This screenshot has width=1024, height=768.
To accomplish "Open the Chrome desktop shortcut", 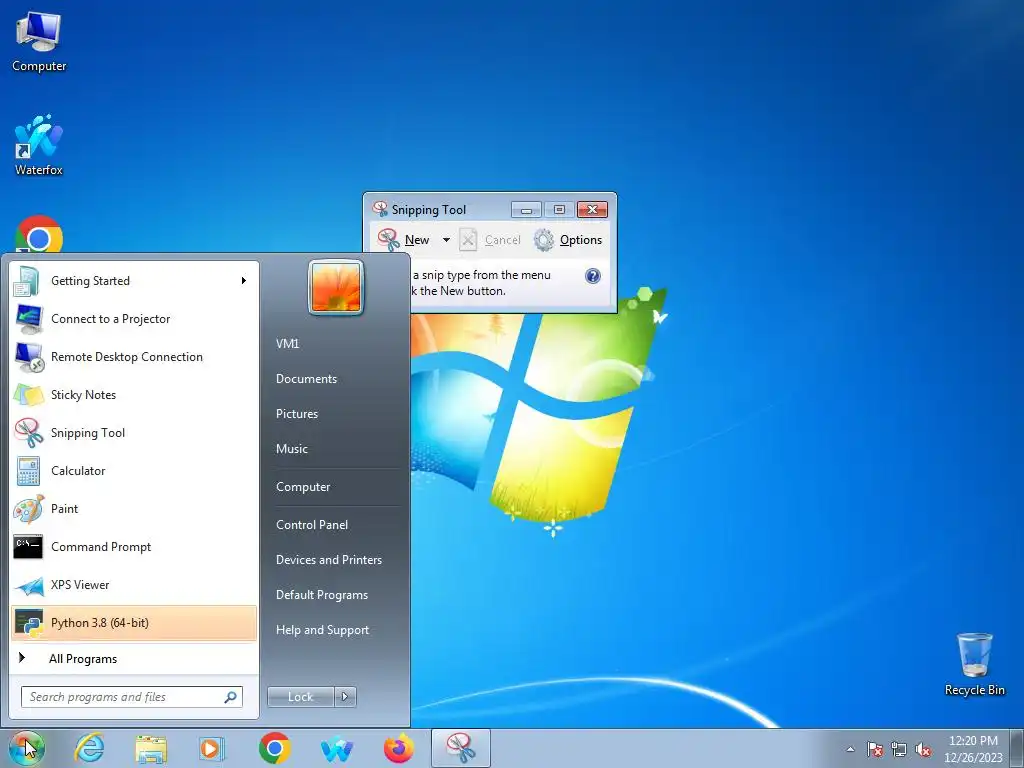I will 39,235.
